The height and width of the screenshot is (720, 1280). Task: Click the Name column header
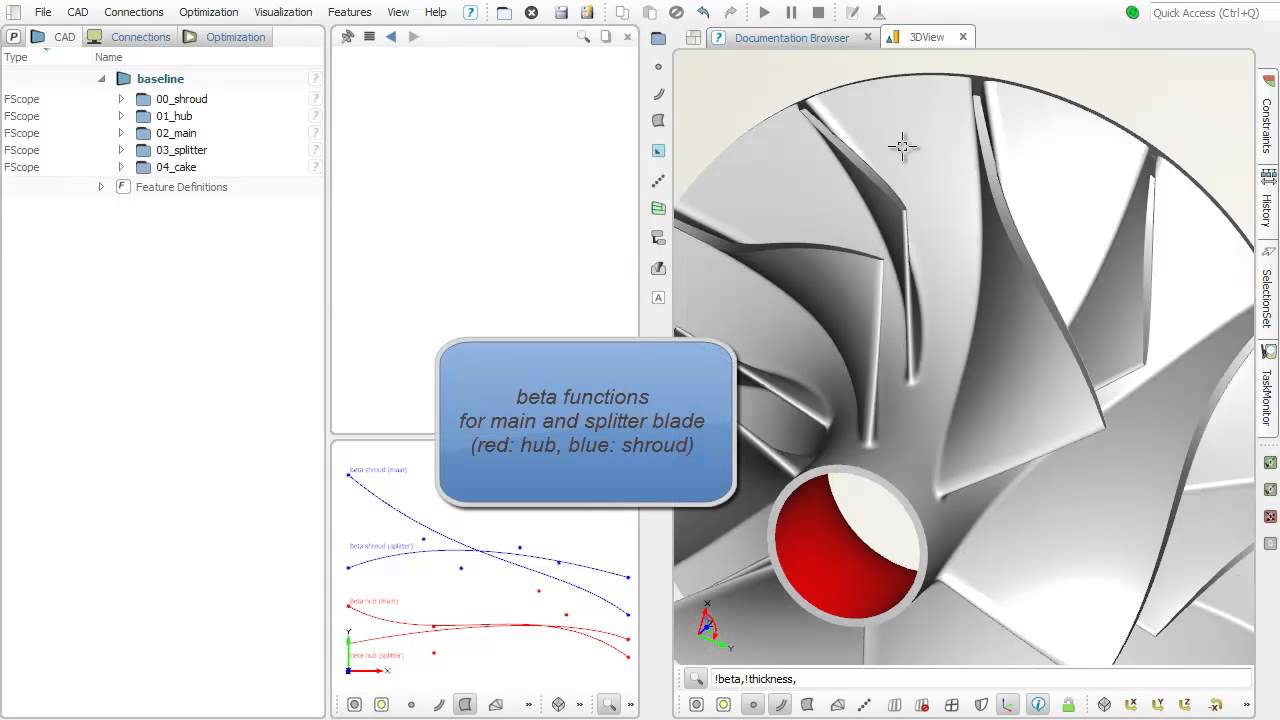(109, 57)
